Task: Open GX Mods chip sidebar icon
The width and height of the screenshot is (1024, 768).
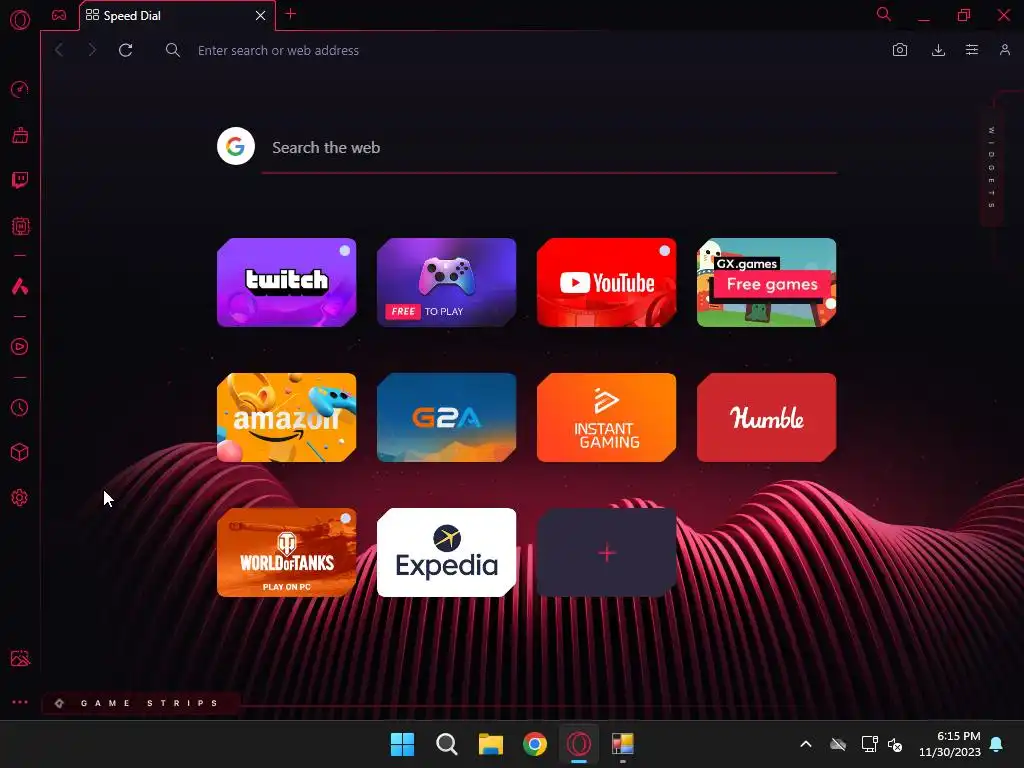Action: pyautogui.click(x=20, y=226)
